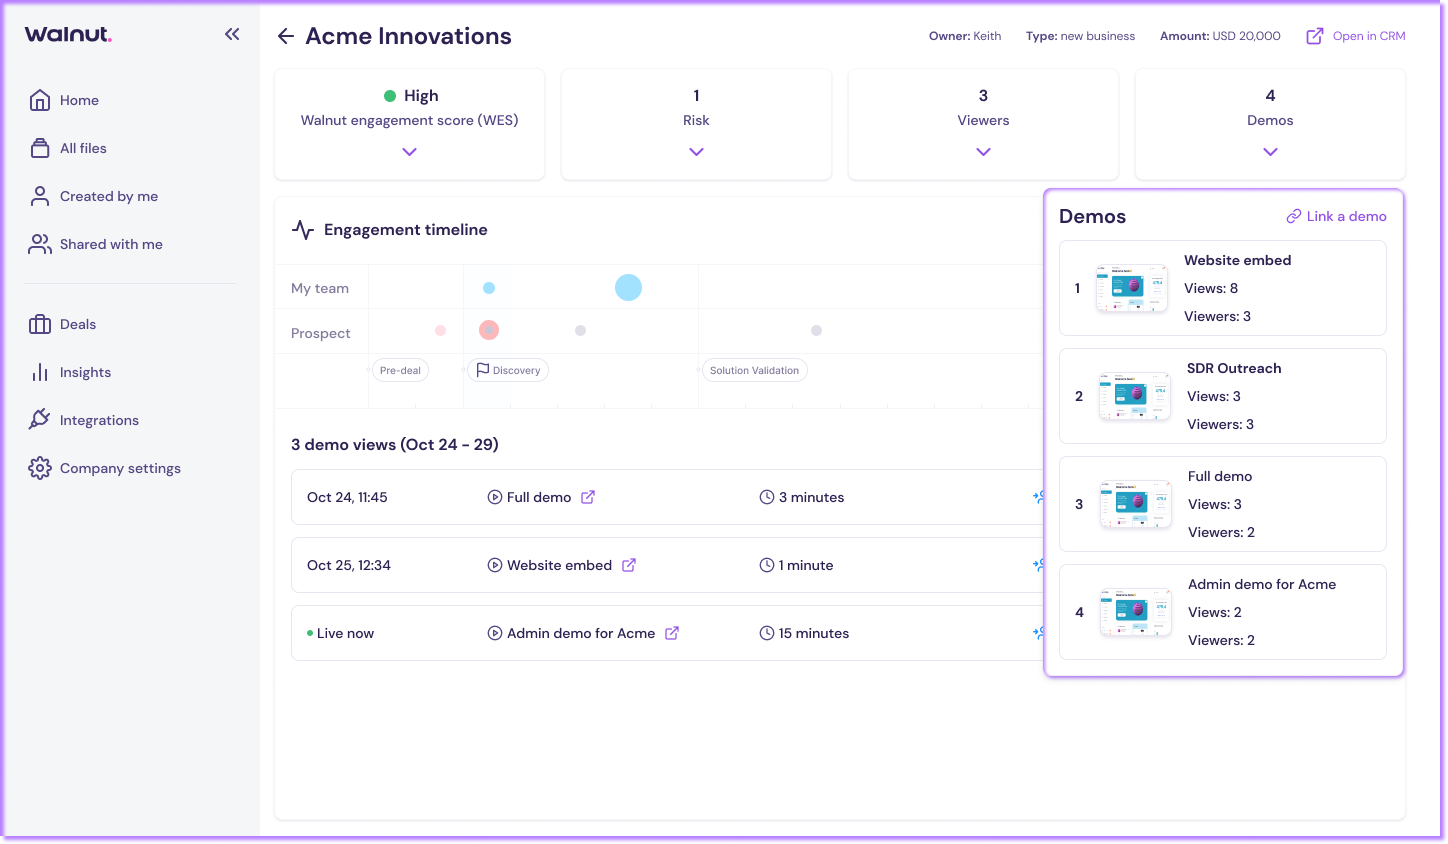Open external link icon next to Full demo
The image size is (1448, 844).
(588, 497)
